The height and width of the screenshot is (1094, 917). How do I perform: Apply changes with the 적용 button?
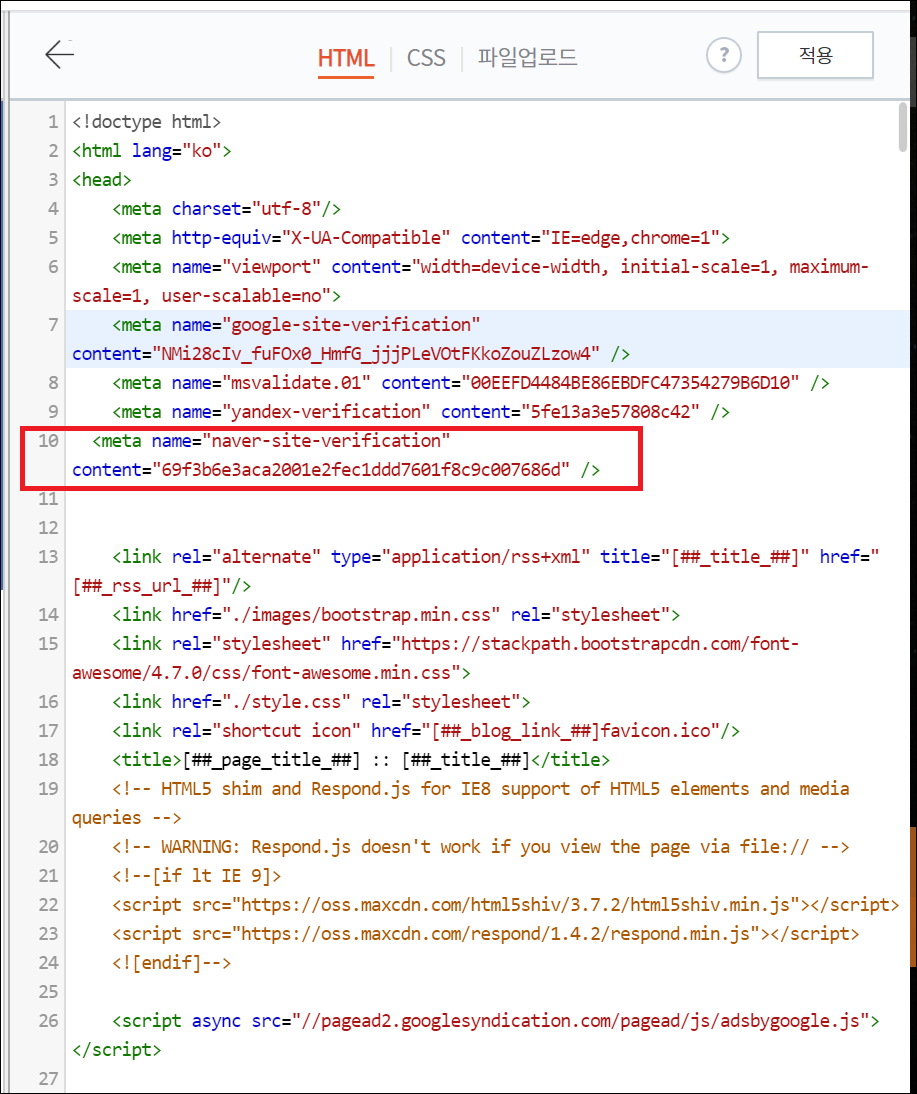click(815, 54)
